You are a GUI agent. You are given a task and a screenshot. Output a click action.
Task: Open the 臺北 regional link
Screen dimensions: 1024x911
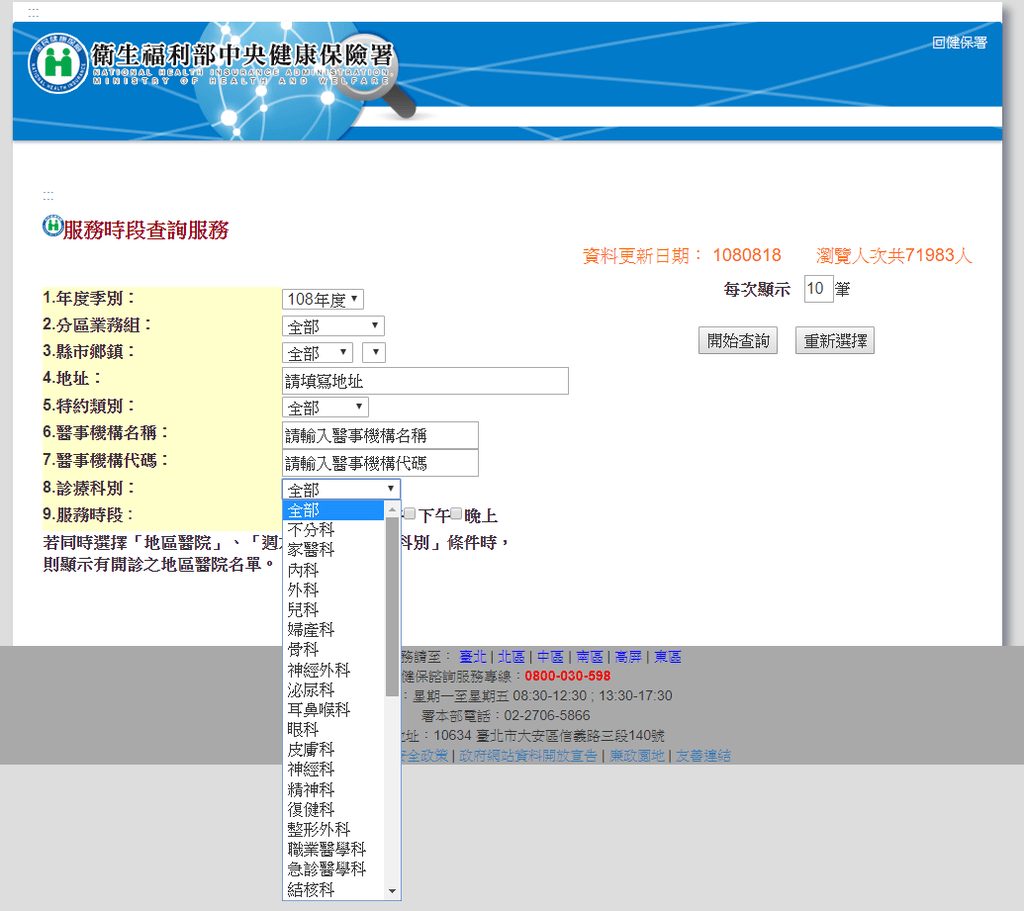(473, 656)
